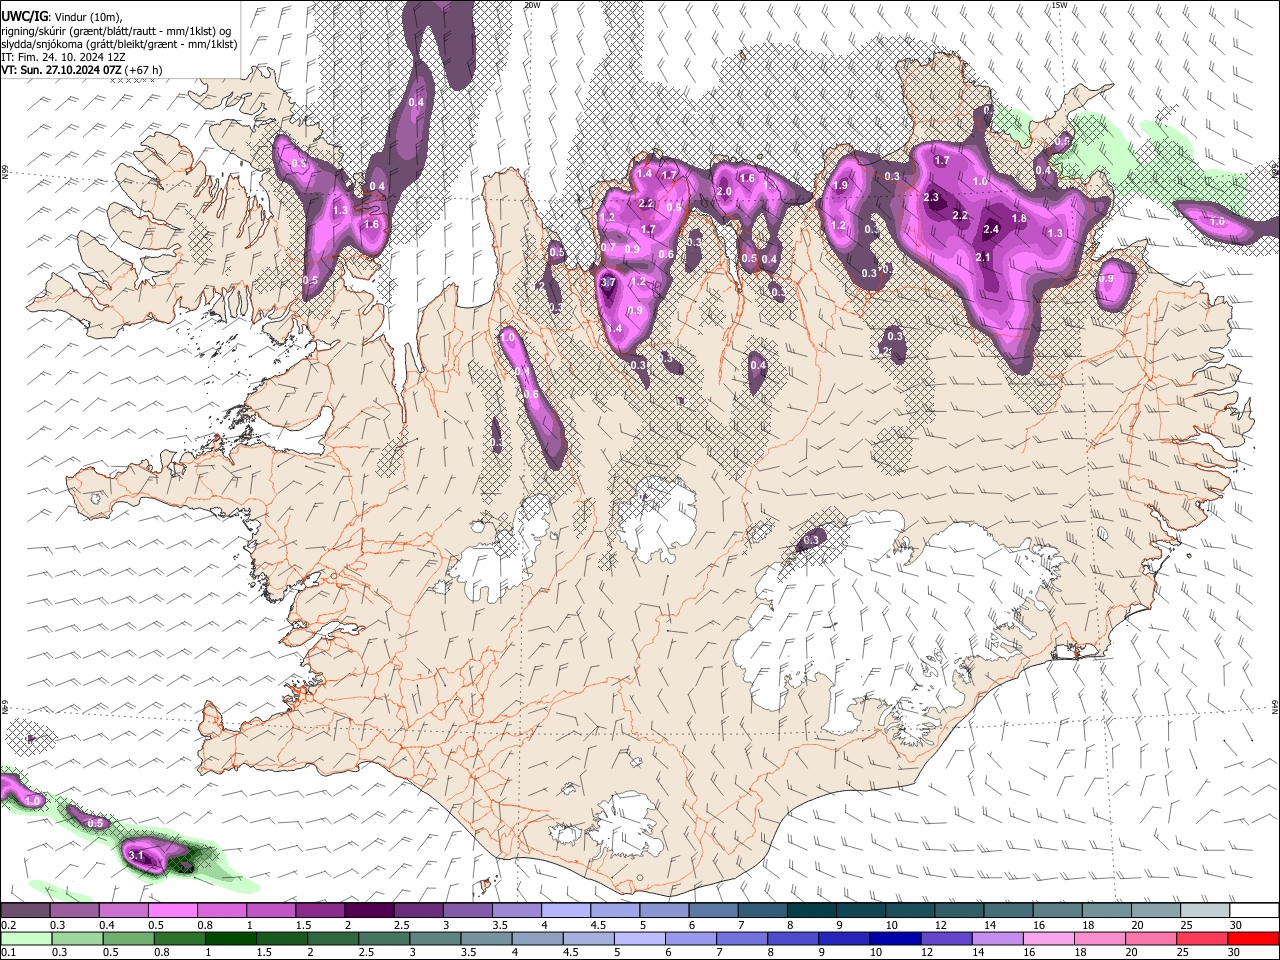
Task: Pick the bottom-row legend swatch starting at 5
Action: pyautogui.click(x=640, y=939)
